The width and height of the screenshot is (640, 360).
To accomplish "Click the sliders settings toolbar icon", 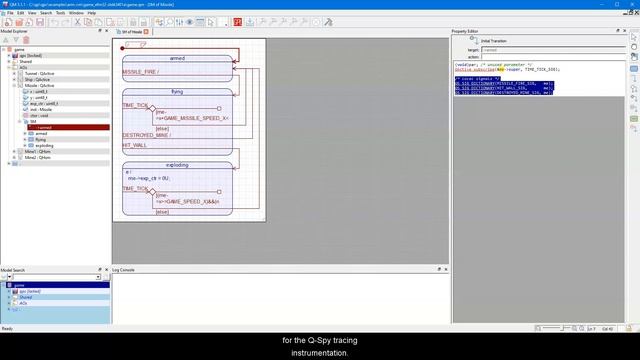I will coord(180,22).
